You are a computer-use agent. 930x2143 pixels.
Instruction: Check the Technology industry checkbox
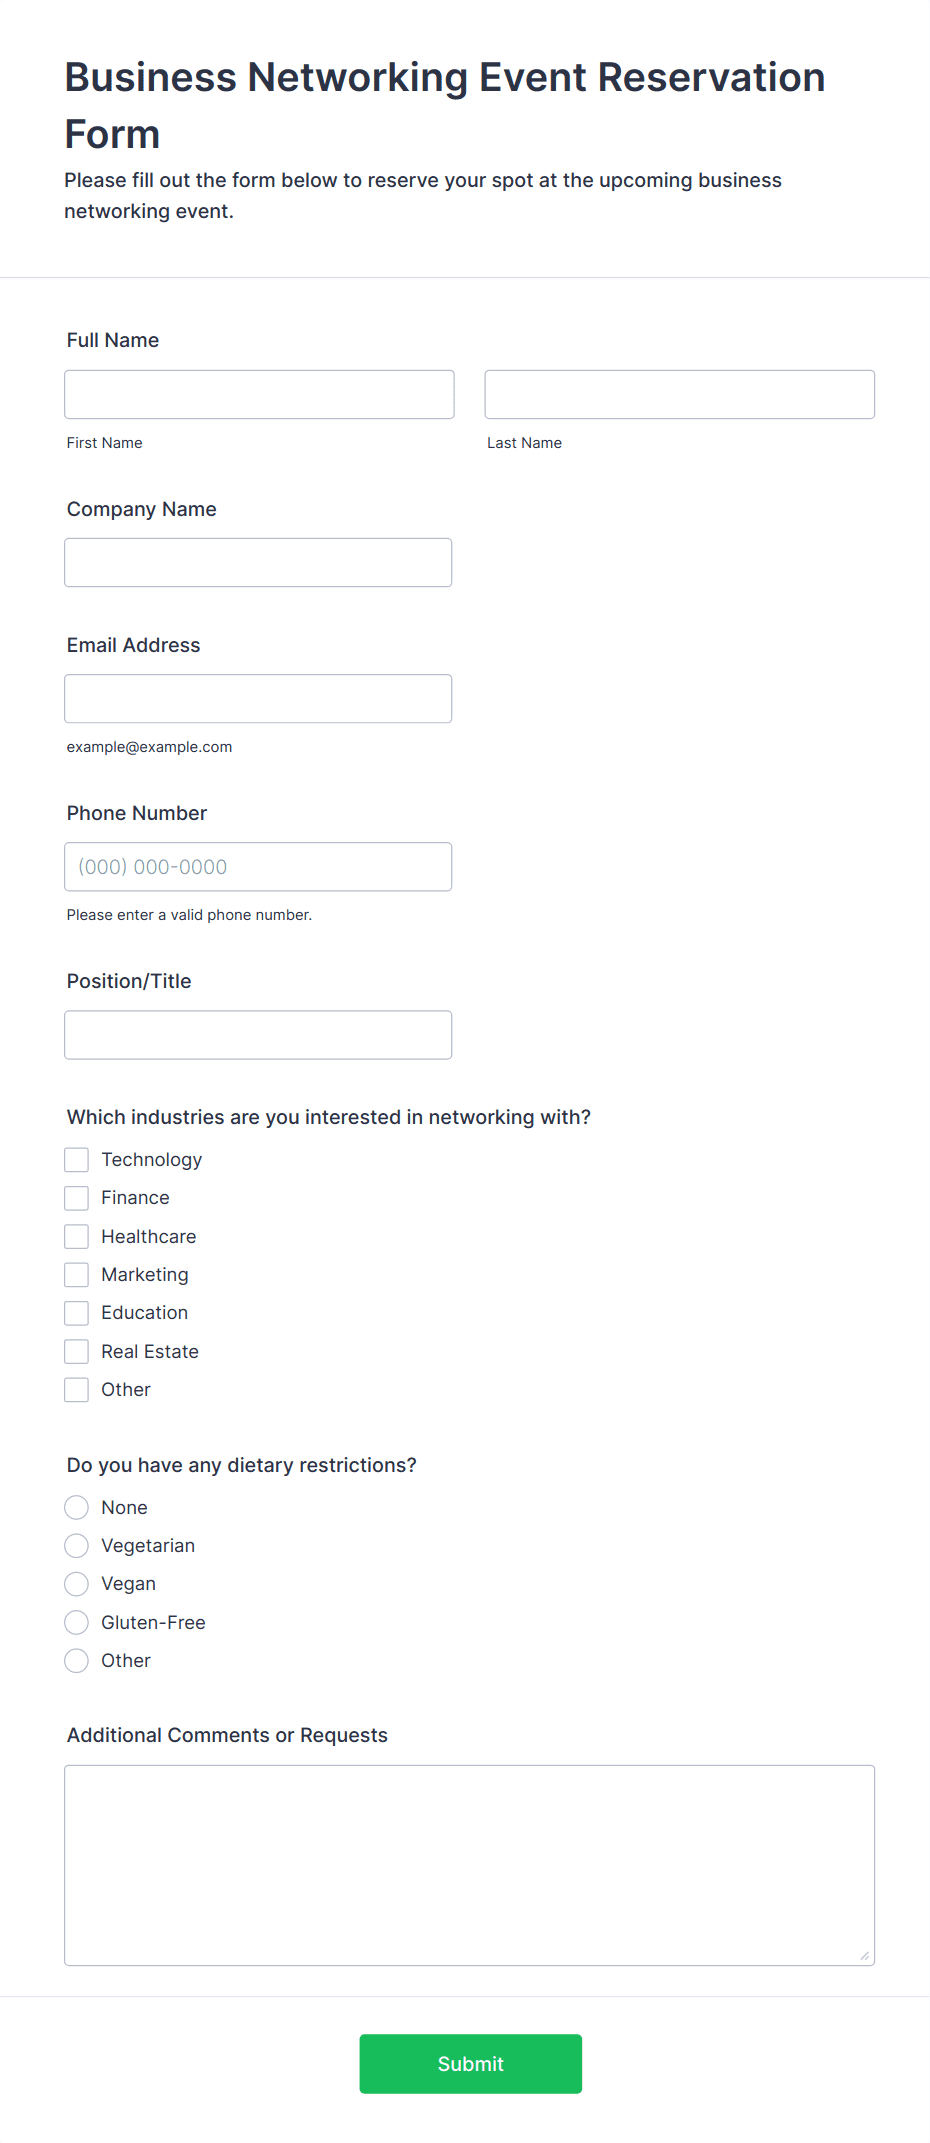76,1159
